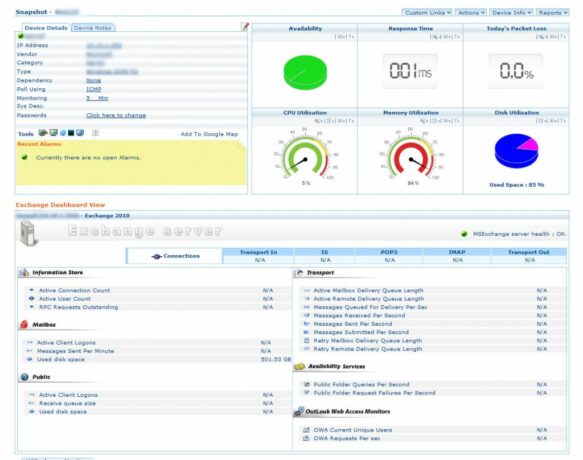This screenshot has height=460, width=583.
Task: Click the Connections purple icon
Action: click(x=157, y=256)
